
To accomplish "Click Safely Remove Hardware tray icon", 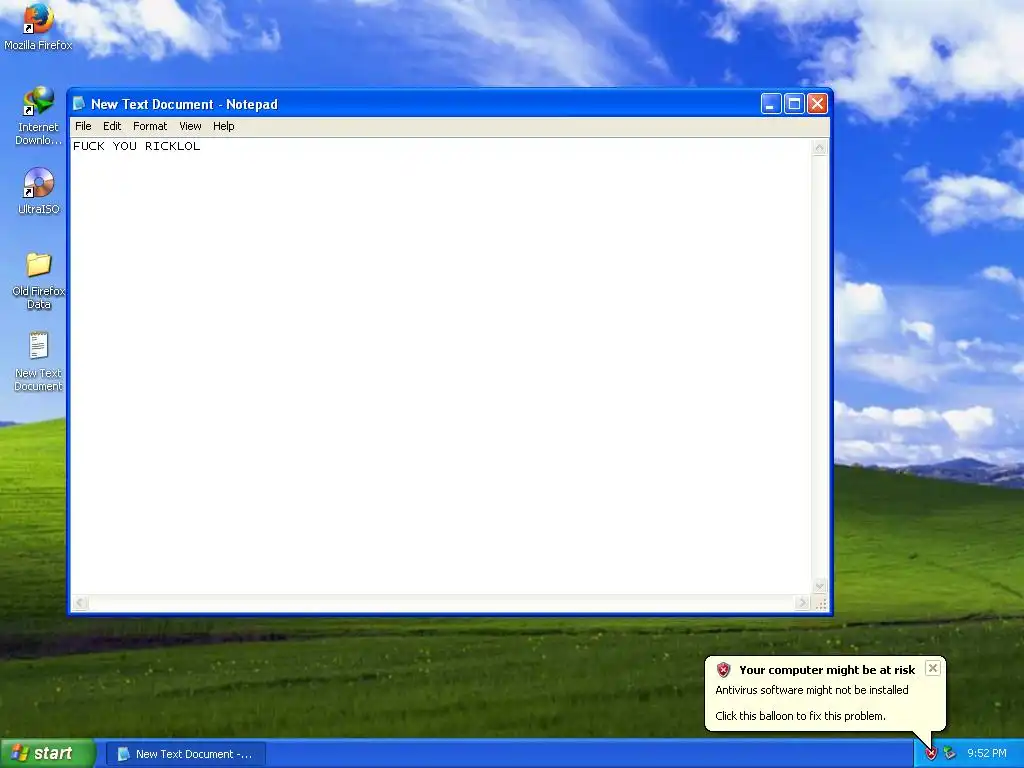I will 949,754.
